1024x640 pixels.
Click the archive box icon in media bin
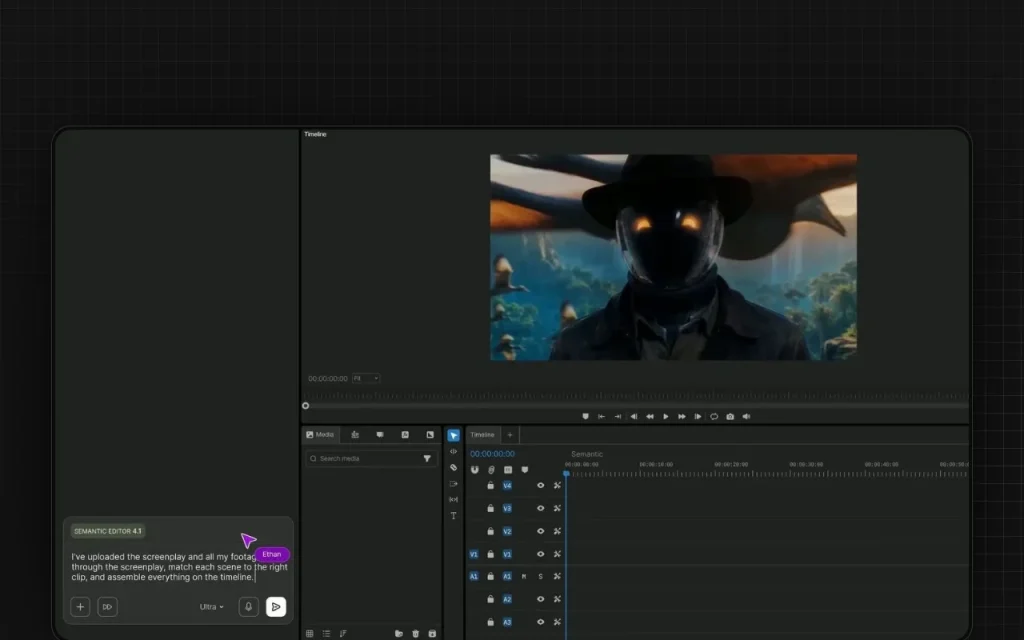tap(432, 633)
